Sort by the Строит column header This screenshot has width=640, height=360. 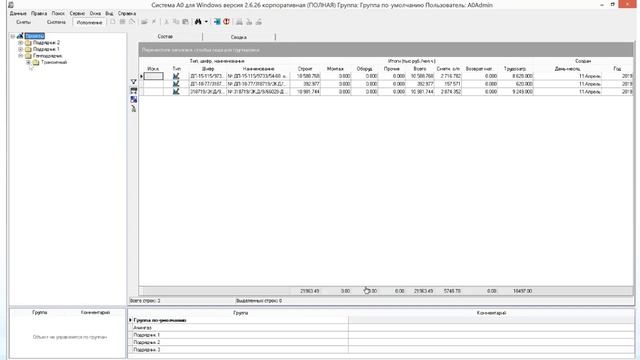point(305,69)
